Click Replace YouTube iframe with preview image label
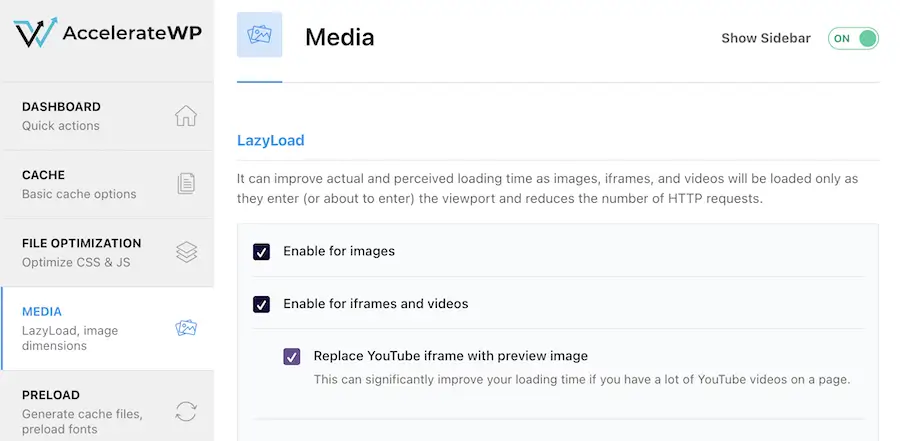This screenshot has width=900, height=441. click(451, 356)
